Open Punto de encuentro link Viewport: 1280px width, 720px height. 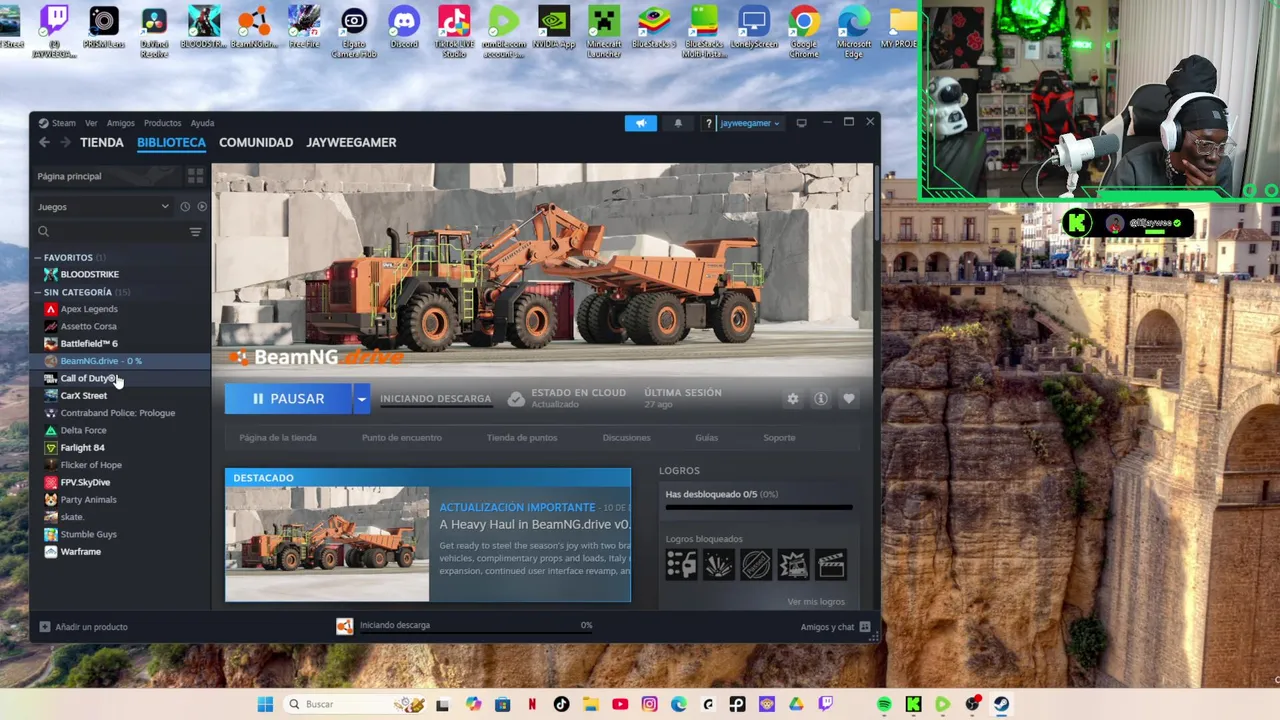(401, 438)
